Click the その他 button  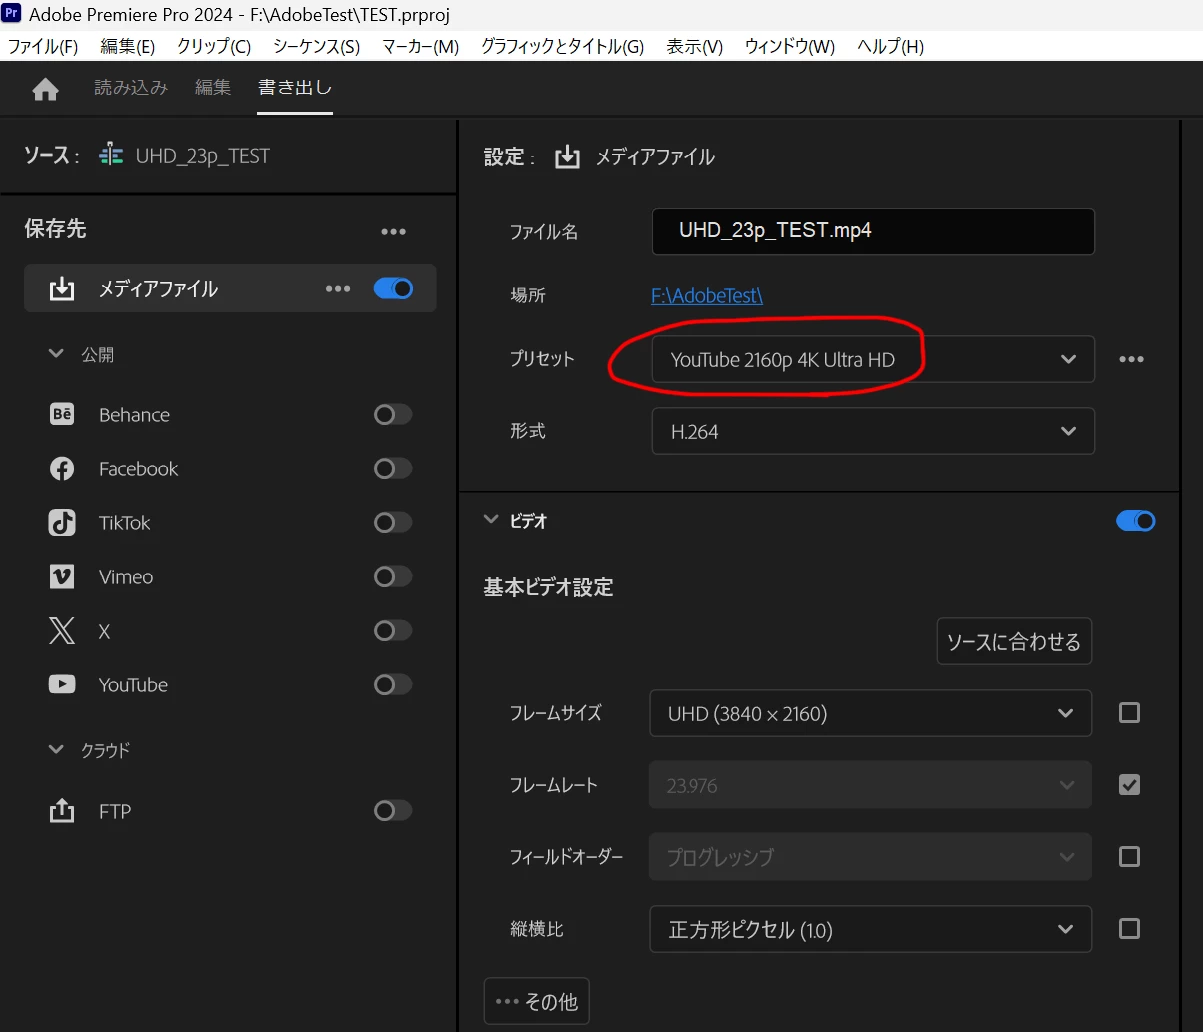pos(537,1001)
